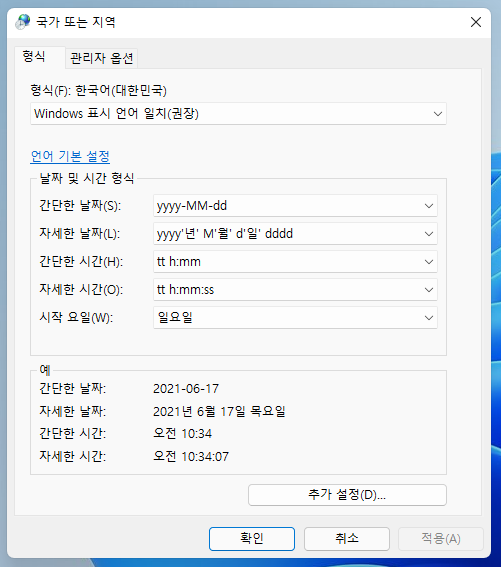This screenshot has width=501, height=567.
Task: Select the 2021-06-17 example date text
Action: [x=186, y=389]
